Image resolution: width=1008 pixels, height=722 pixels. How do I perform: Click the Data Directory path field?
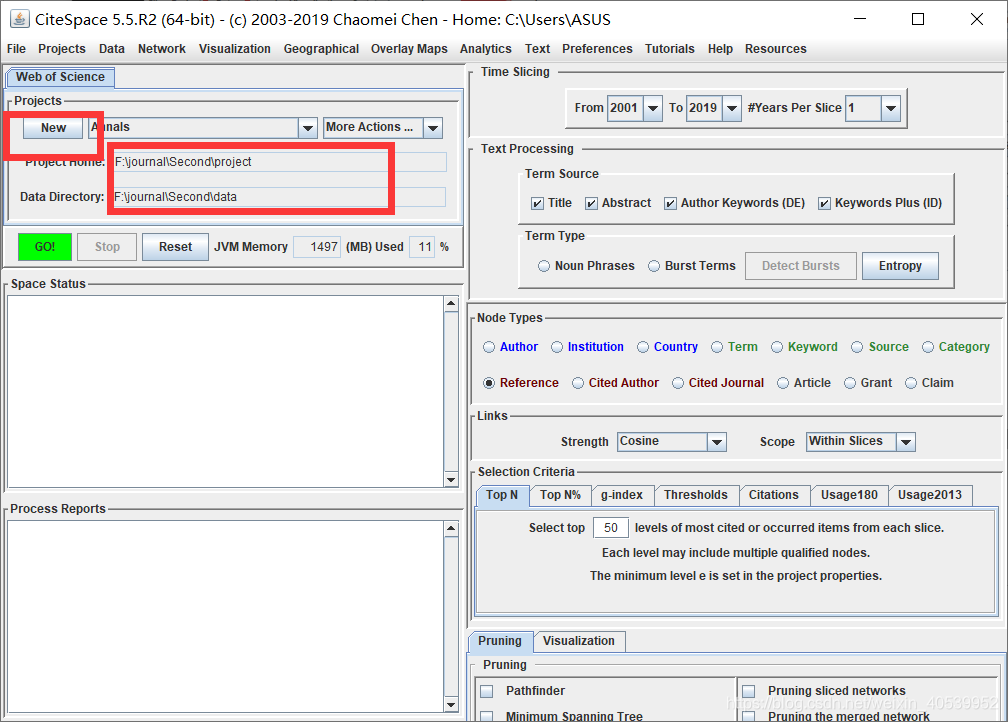coord(280,197)
